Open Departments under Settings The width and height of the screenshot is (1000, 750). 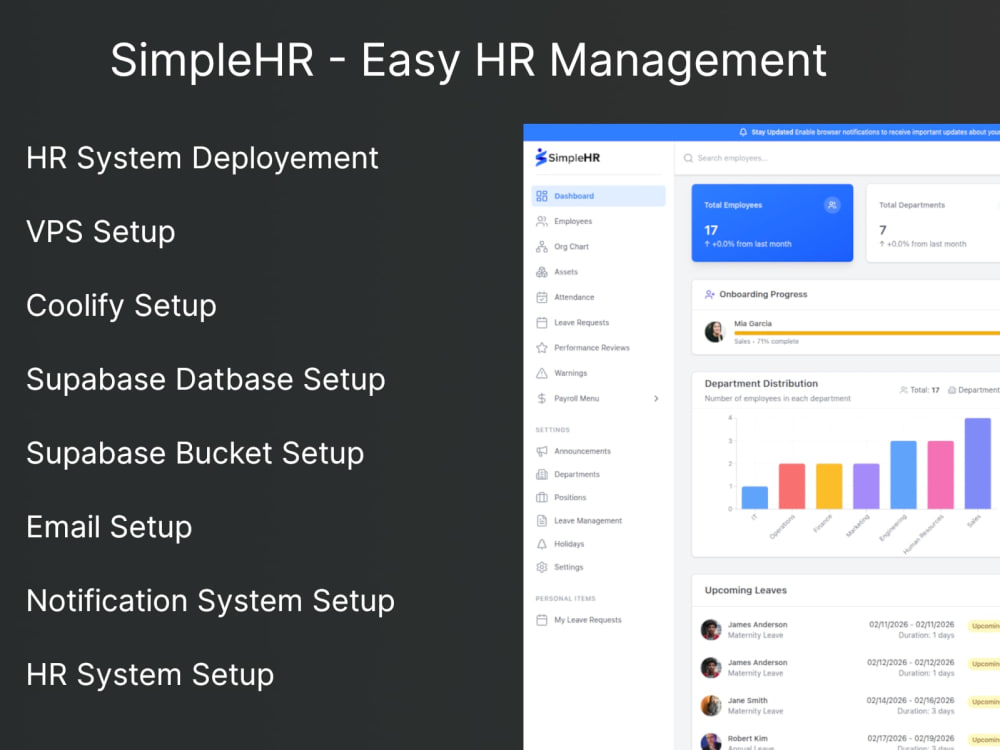pos(598,474)
